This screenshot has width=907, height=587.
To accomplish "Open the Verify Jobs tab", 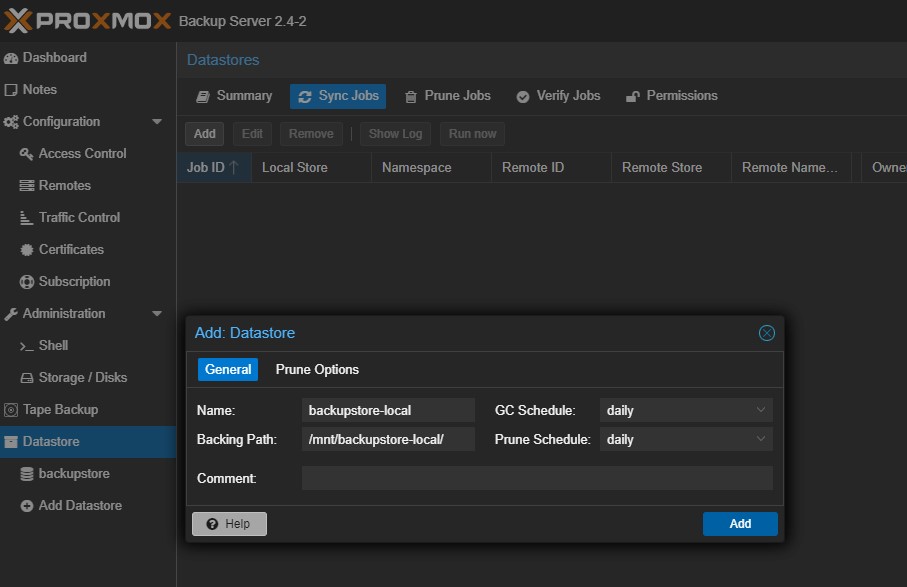I will (x=558, y=96).
